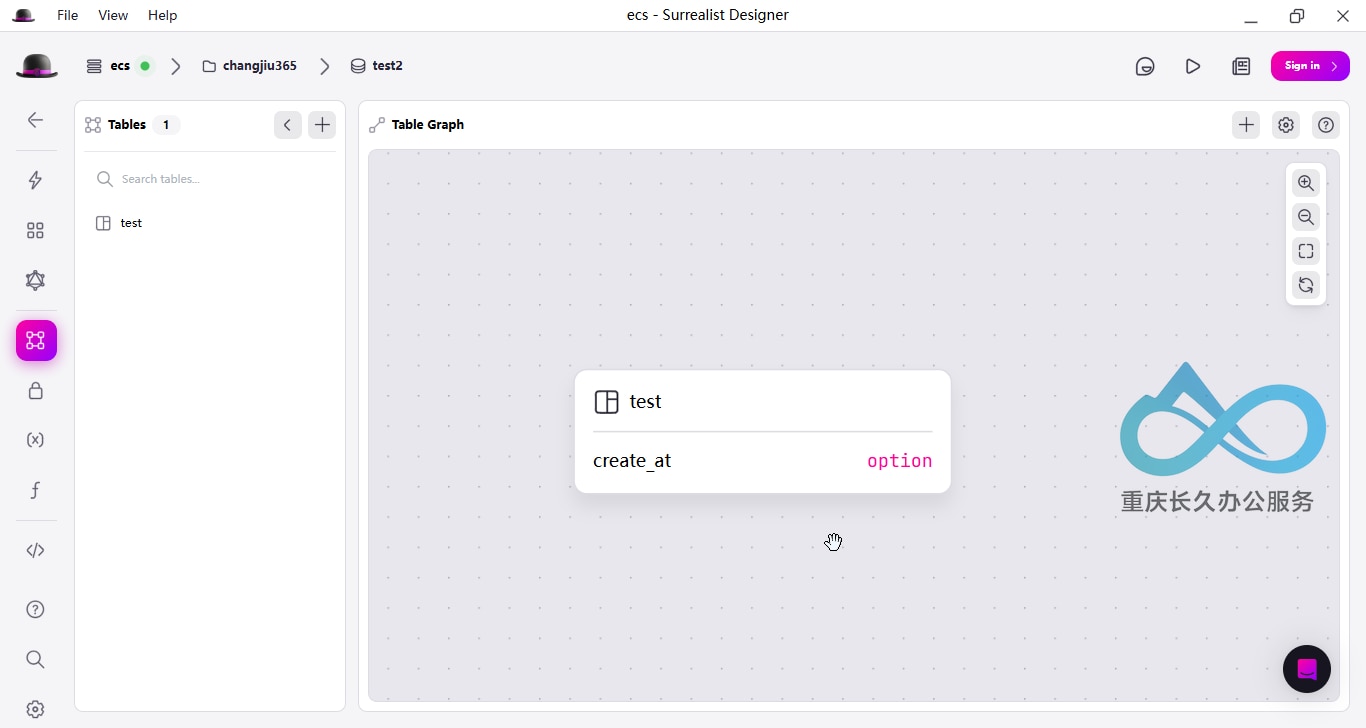Open Table Graph help icon
Screen dimensions: 1366x728
point(1326,125)
